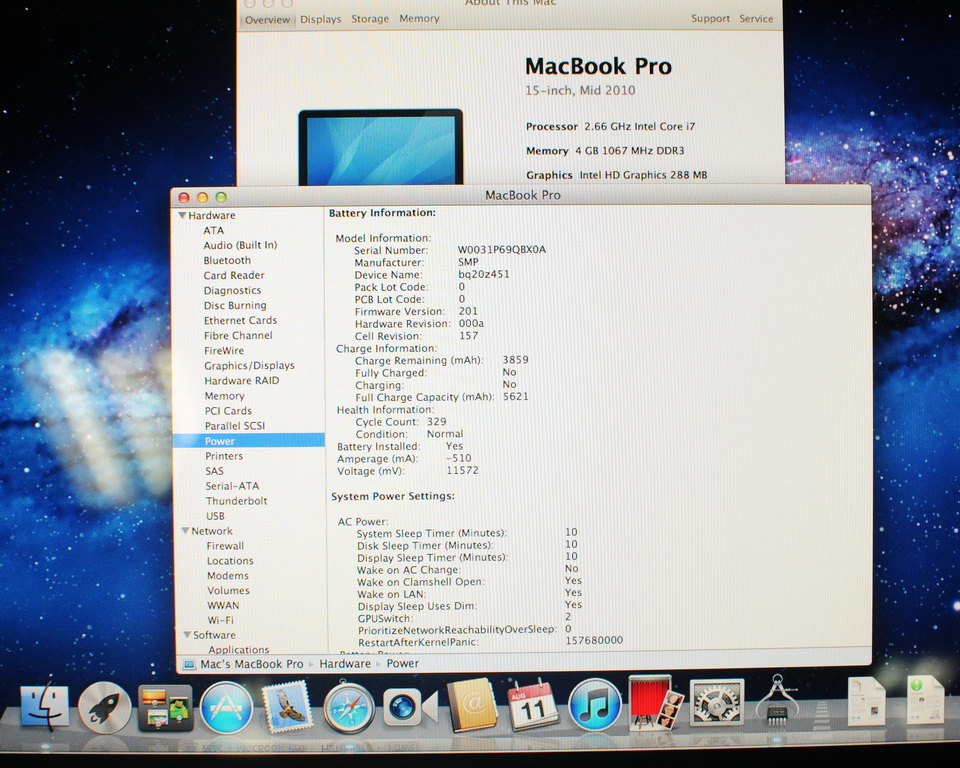
Task: Click battery serial number W0031P69QBX0A
Action: pos(502,250)
